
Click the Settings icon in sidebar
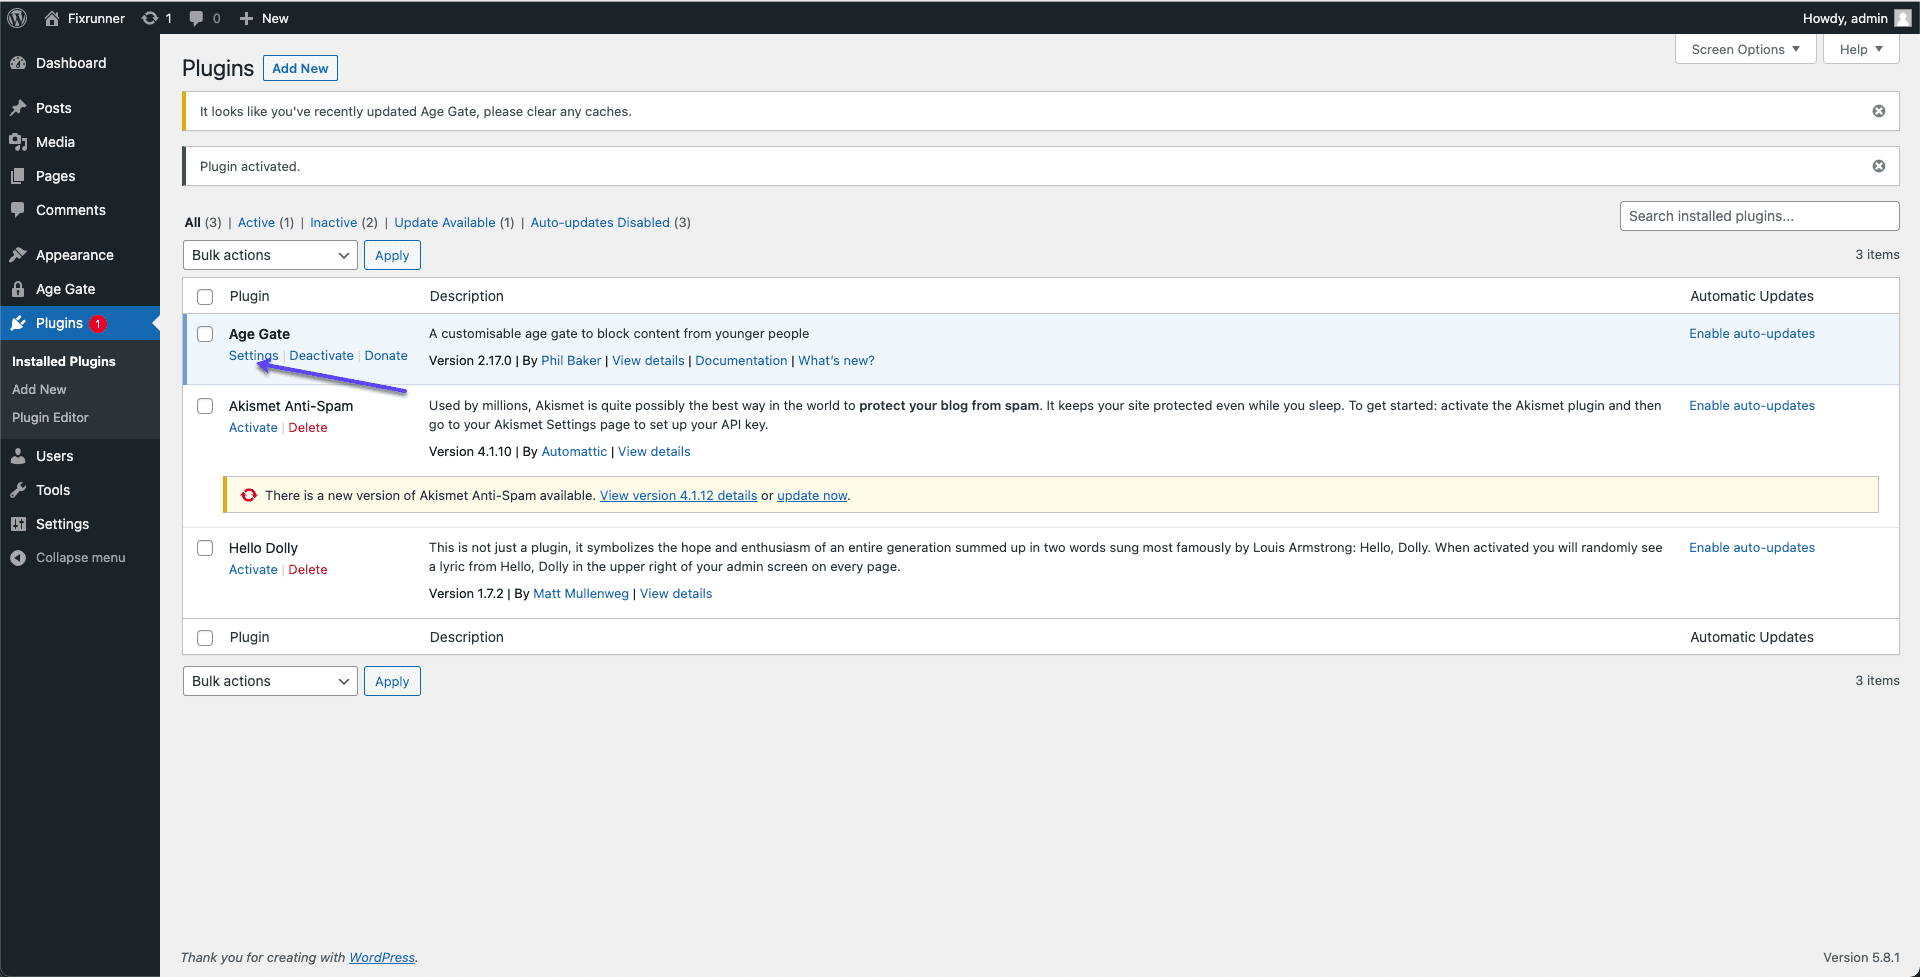tap(18, 524)
